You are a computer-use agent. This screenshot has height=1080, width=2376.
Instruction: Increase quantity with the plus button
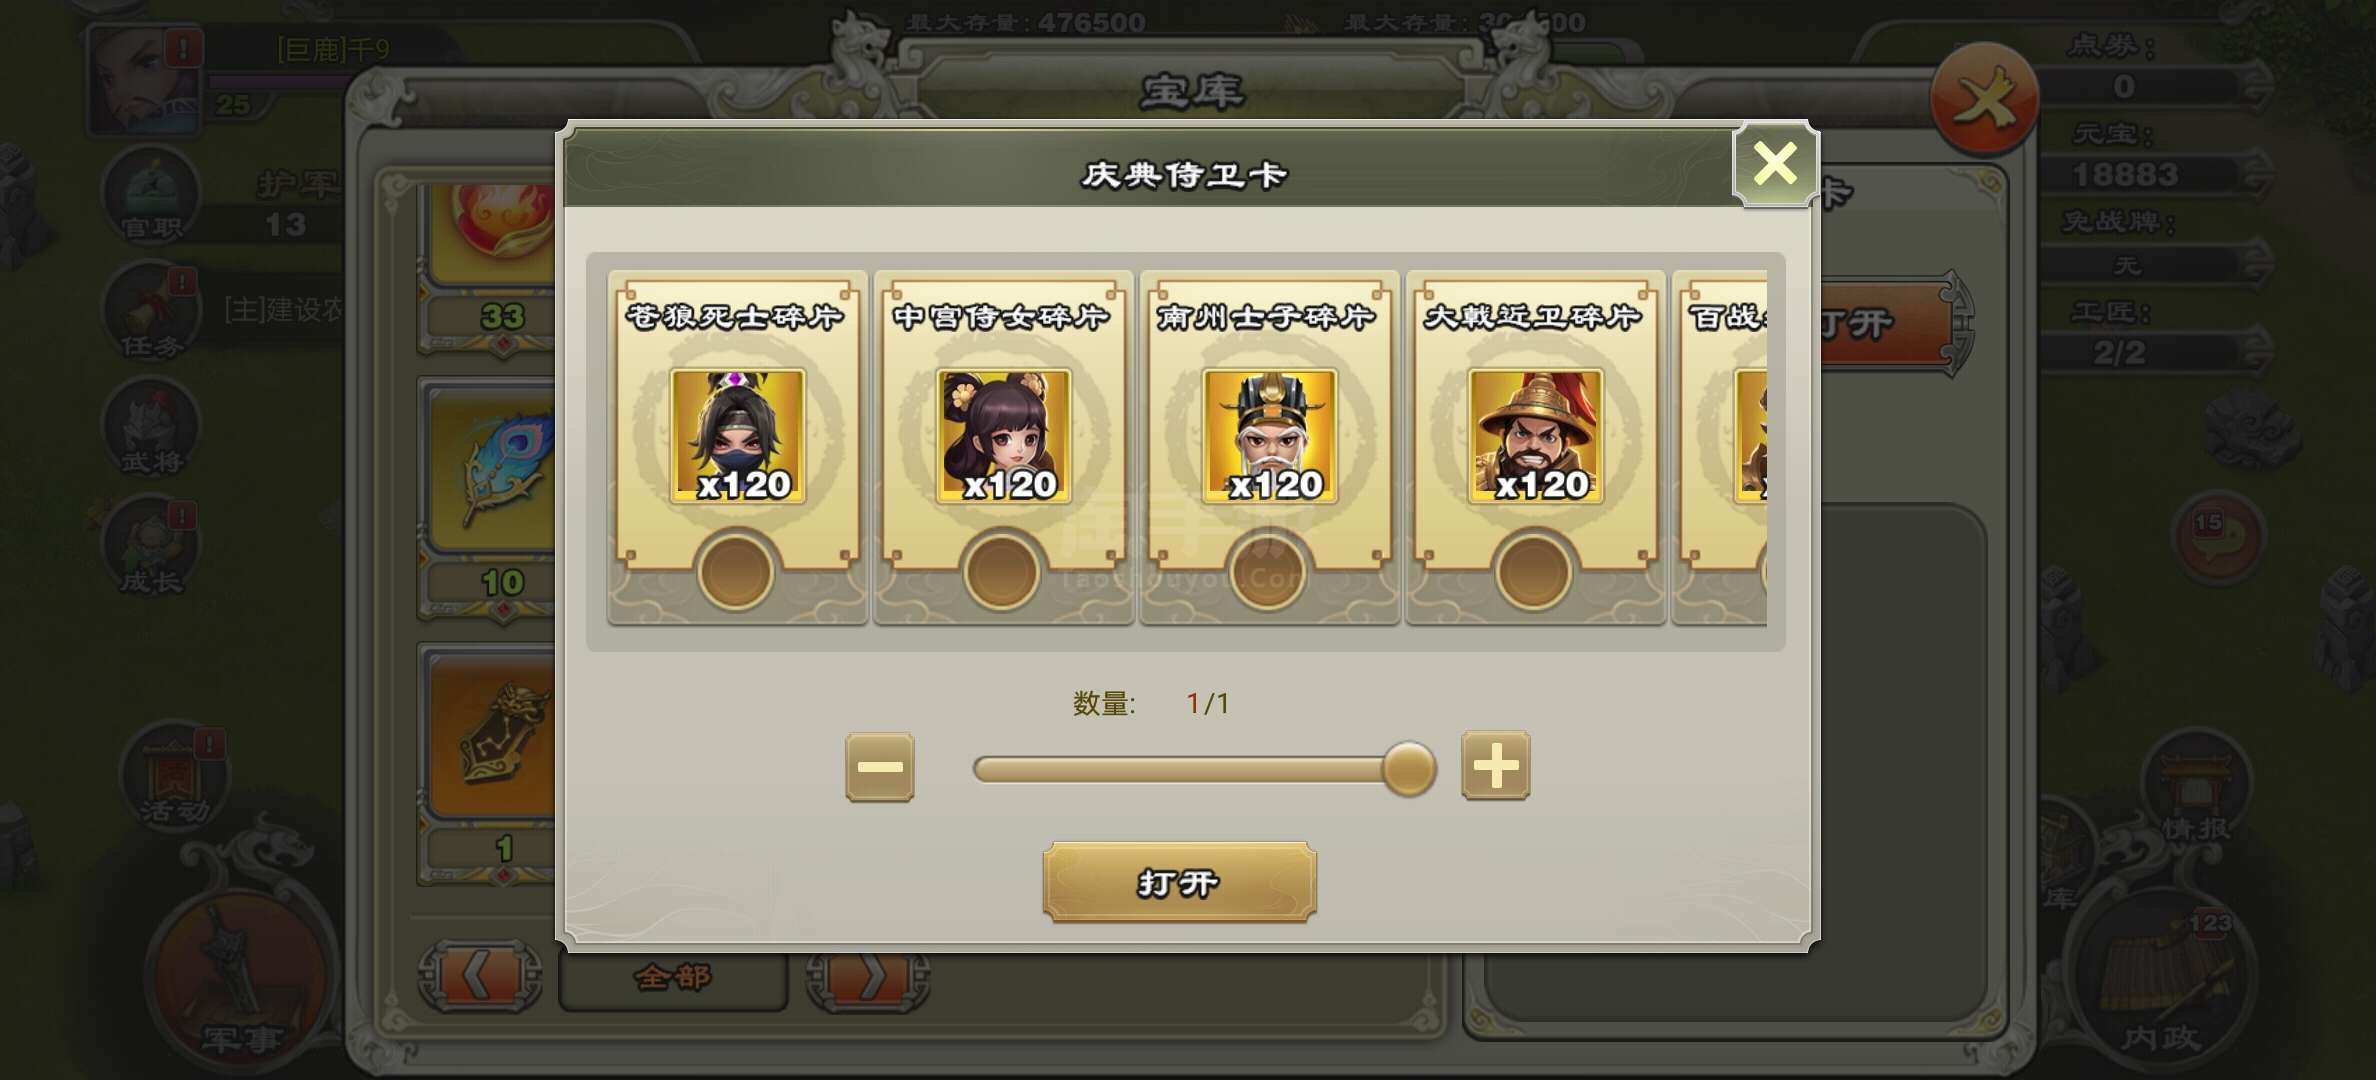point(1496,766)
